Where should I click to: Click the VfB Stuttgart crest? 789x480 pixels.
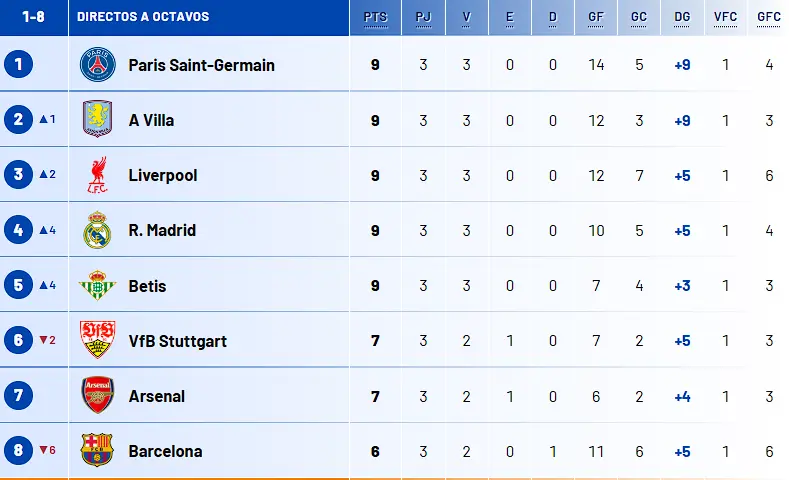[x=98, y=340]
